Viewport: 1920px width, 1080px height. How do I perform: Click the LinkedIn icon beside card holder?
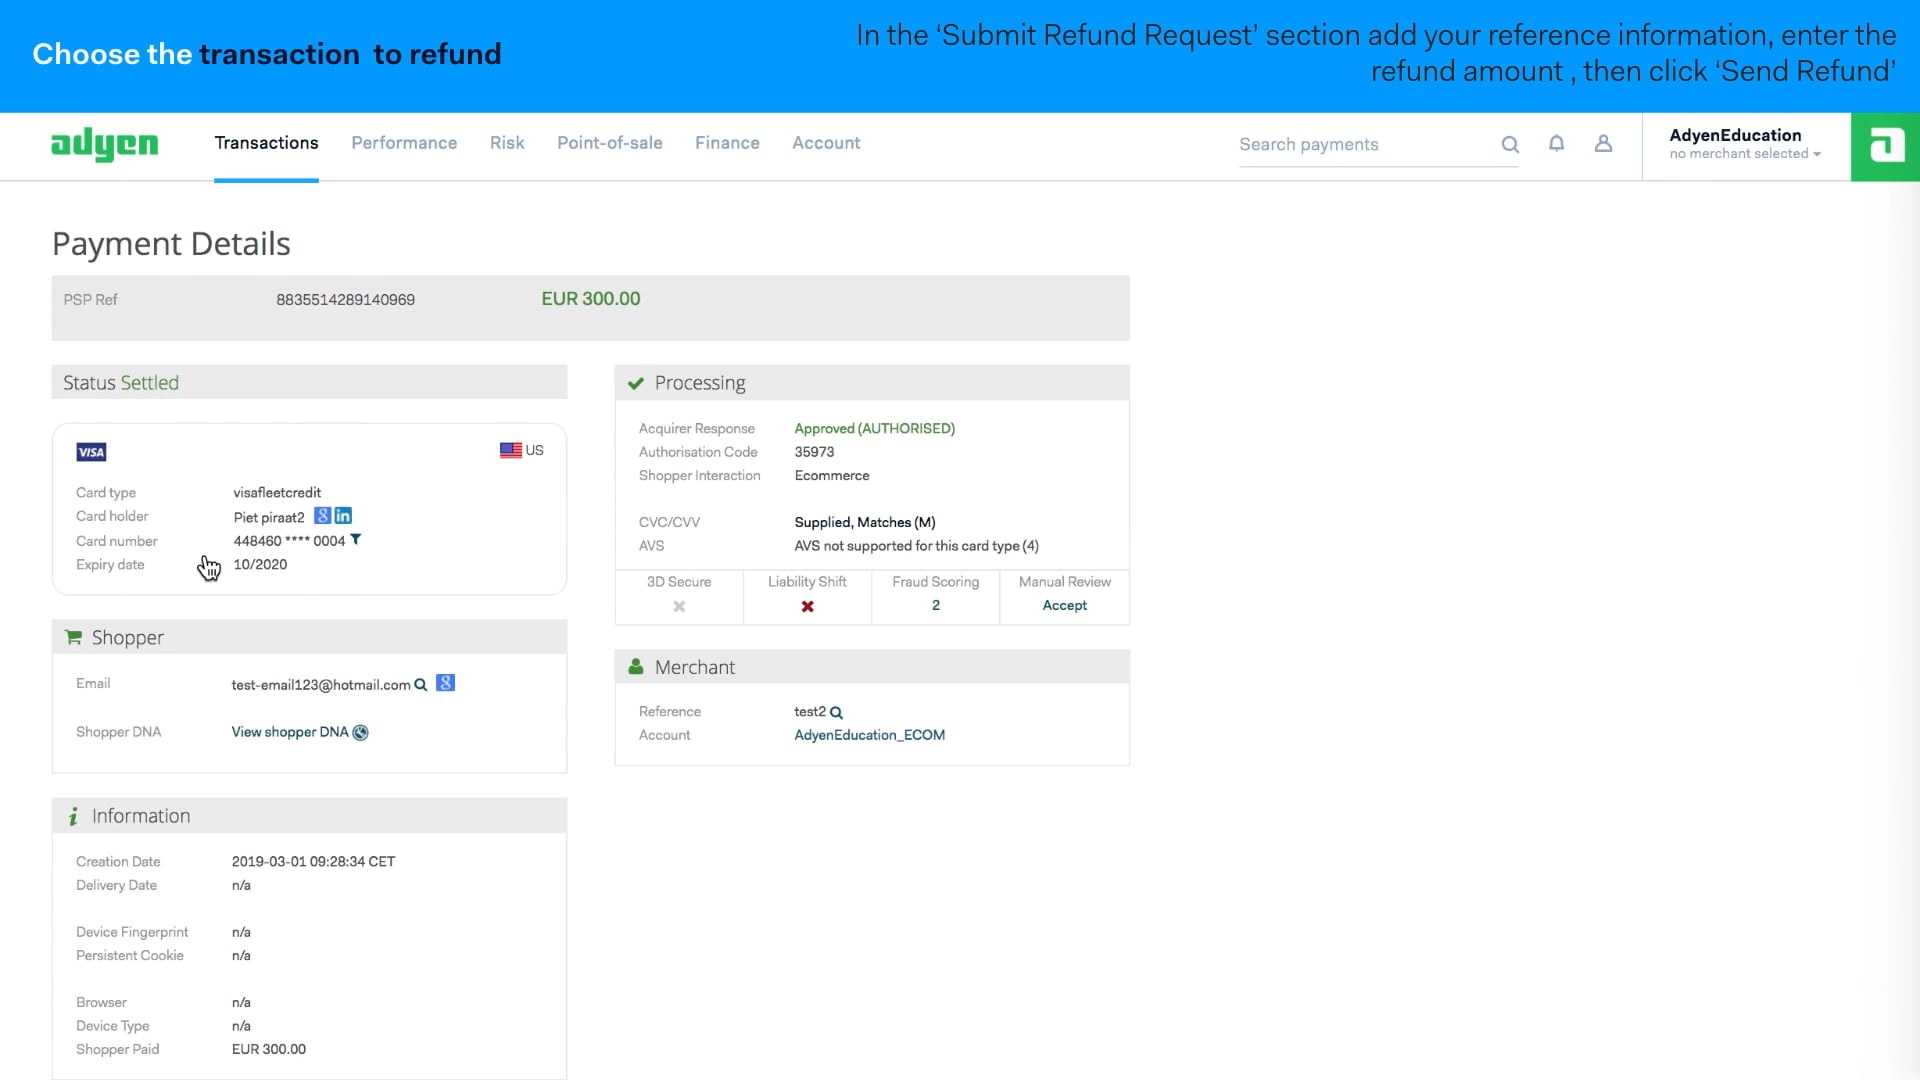click(343, 516)
